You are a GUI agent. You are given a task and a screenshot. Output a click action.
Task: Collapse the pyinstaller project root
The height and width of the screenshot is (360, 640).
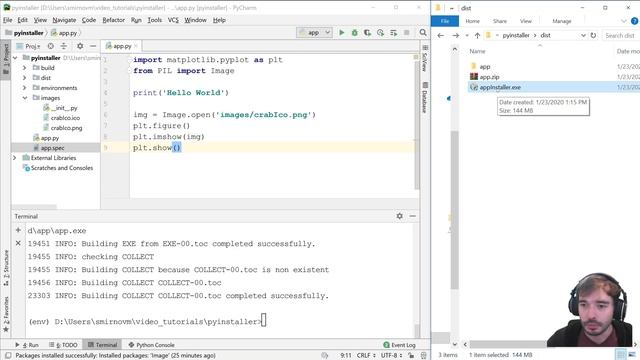point(15,58)
